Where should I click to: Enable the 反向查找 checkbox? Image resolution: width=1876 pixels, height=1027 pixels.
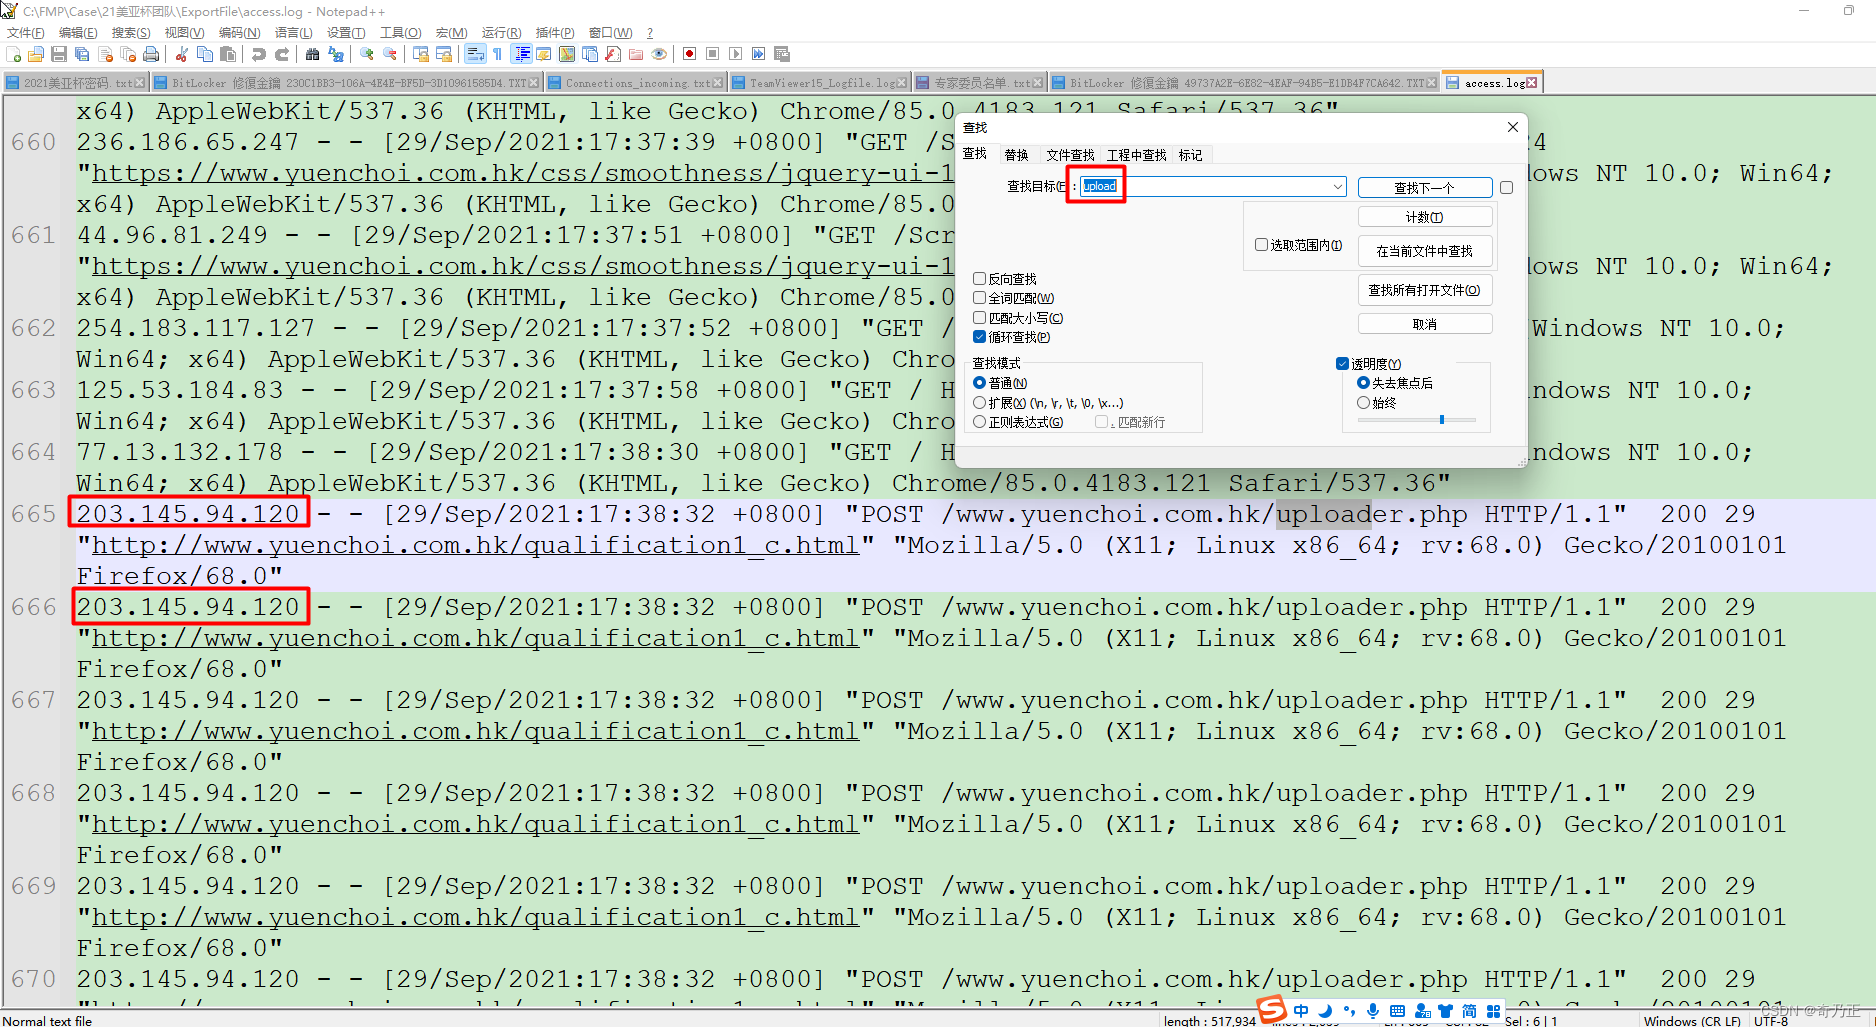(x=979, y=279)
